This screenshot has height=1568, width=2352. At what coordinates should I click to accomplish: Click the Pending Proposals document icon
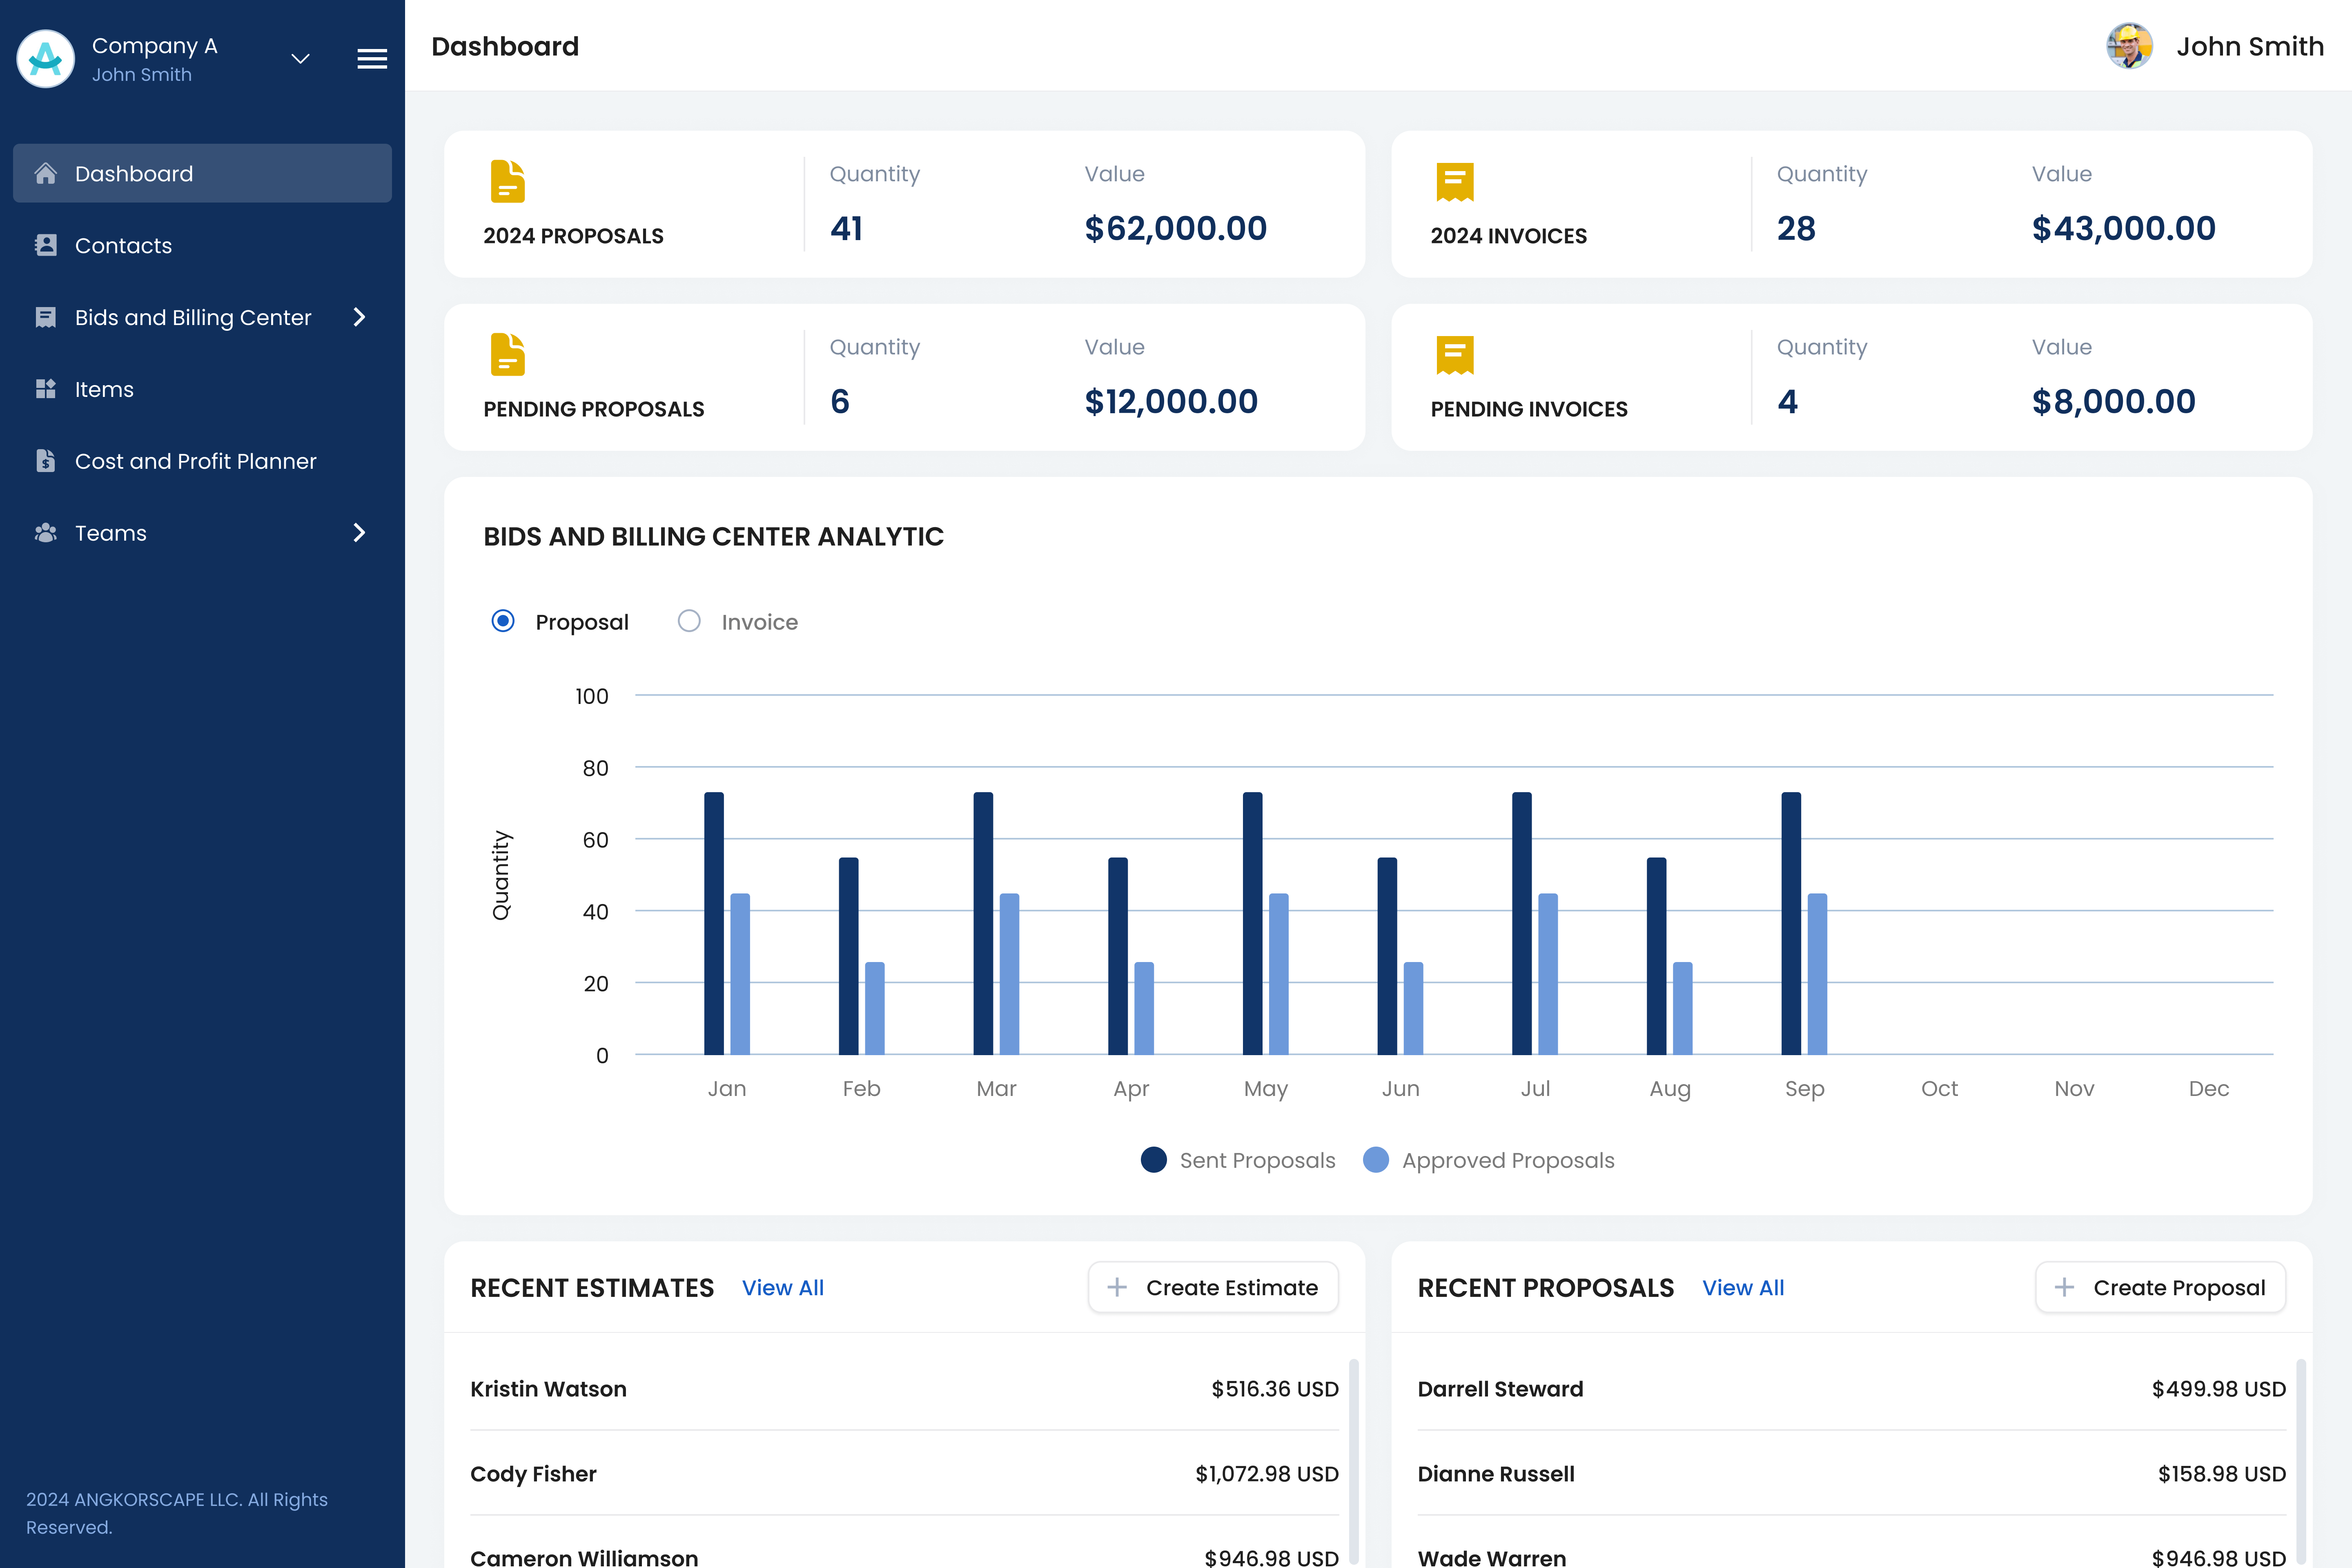tap(508, 355)
